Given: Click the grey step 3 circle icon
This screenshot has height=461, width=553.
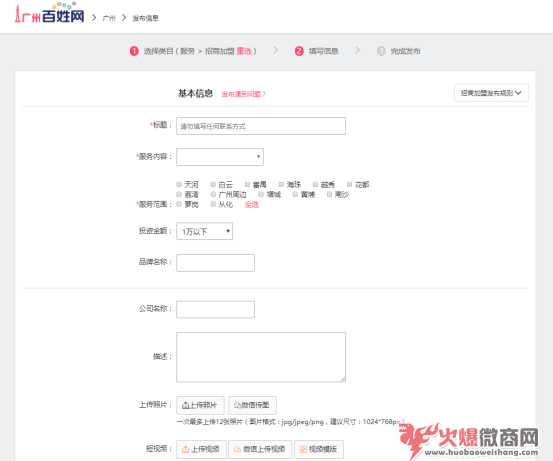Looking at the screenshot, I should click(381, 51).
